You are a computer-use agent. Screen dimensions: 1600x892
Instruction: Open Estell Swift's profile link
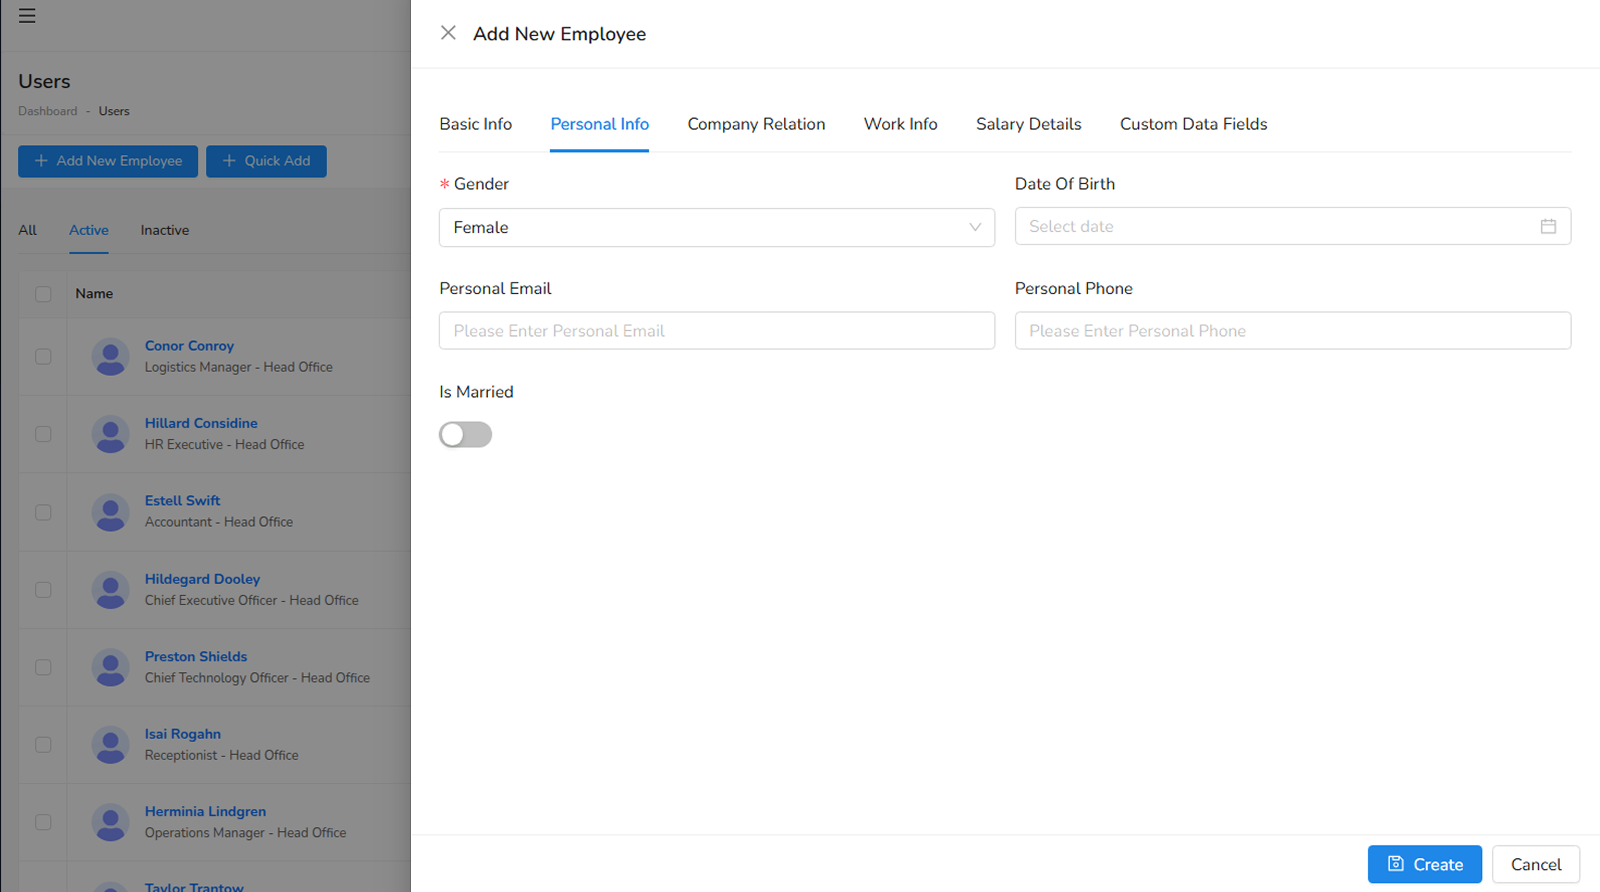182,501
